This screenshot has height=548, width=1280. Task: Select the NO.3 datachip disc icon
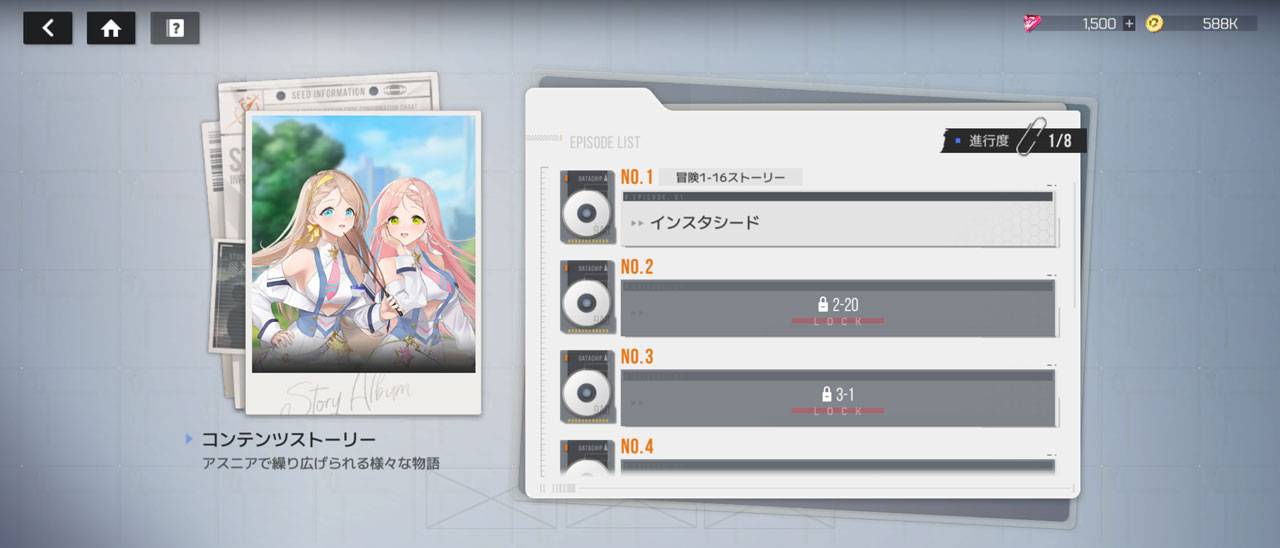tap(587, 388)
